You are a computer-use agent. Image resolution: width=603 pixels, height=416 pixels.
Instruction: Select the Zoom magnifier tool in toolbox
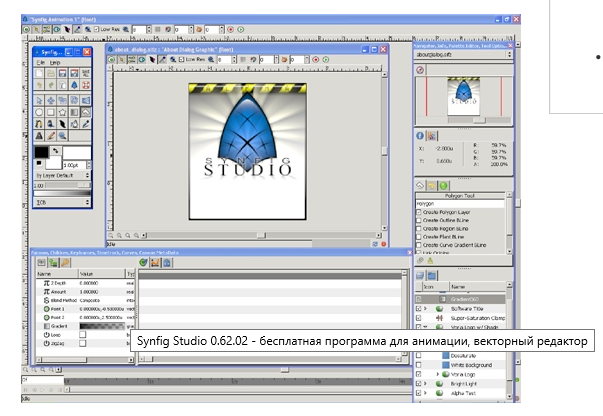(62, 136)
